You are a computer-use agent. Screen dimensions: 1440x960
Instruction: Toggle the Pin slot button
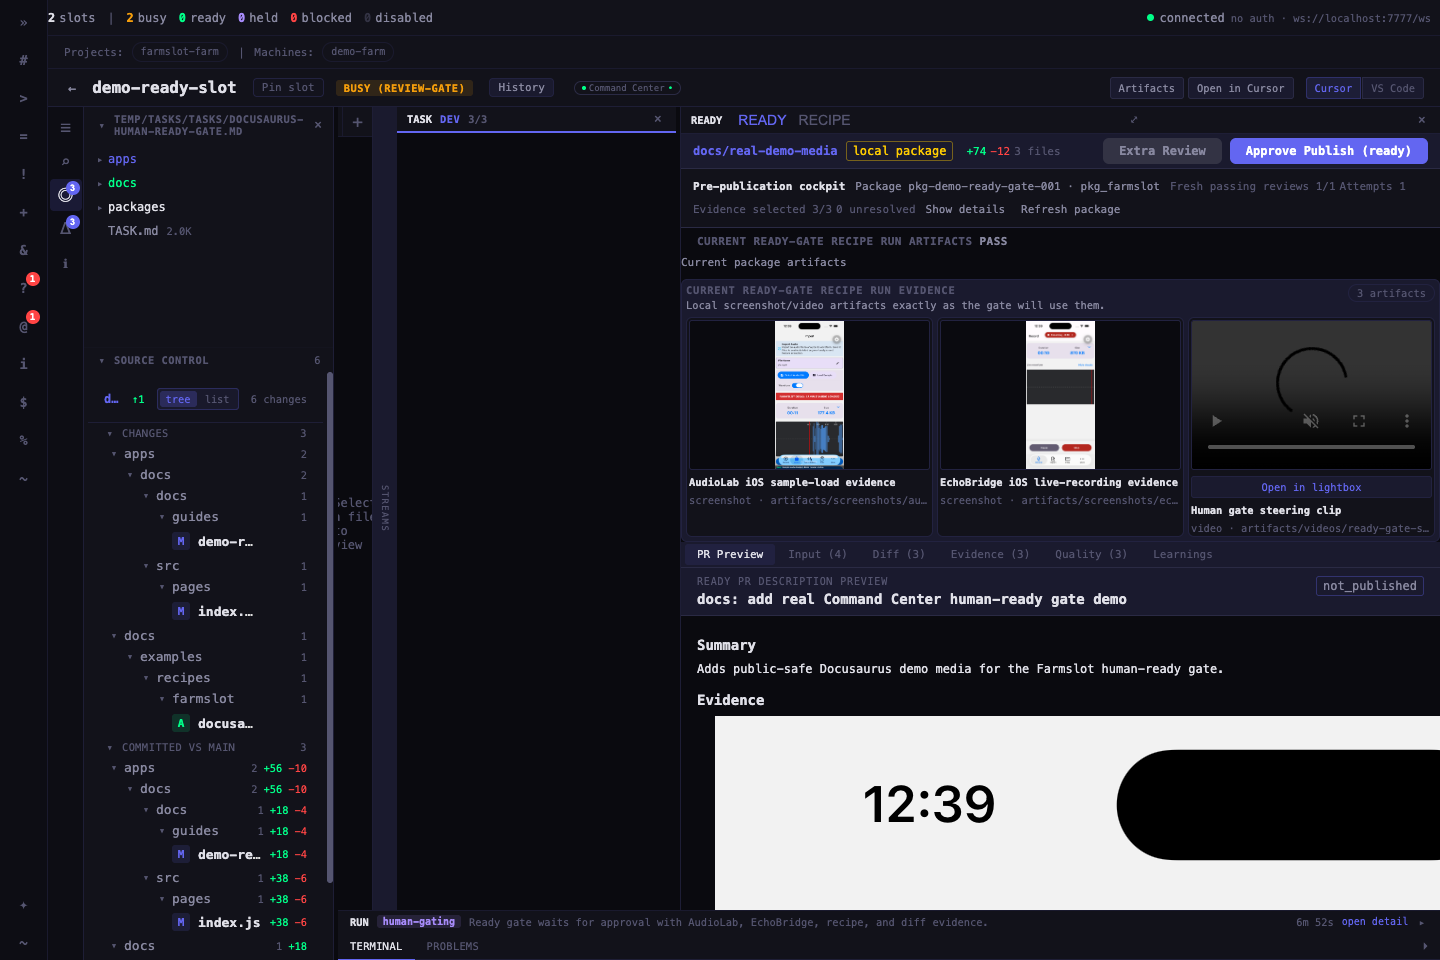(288, 88)
